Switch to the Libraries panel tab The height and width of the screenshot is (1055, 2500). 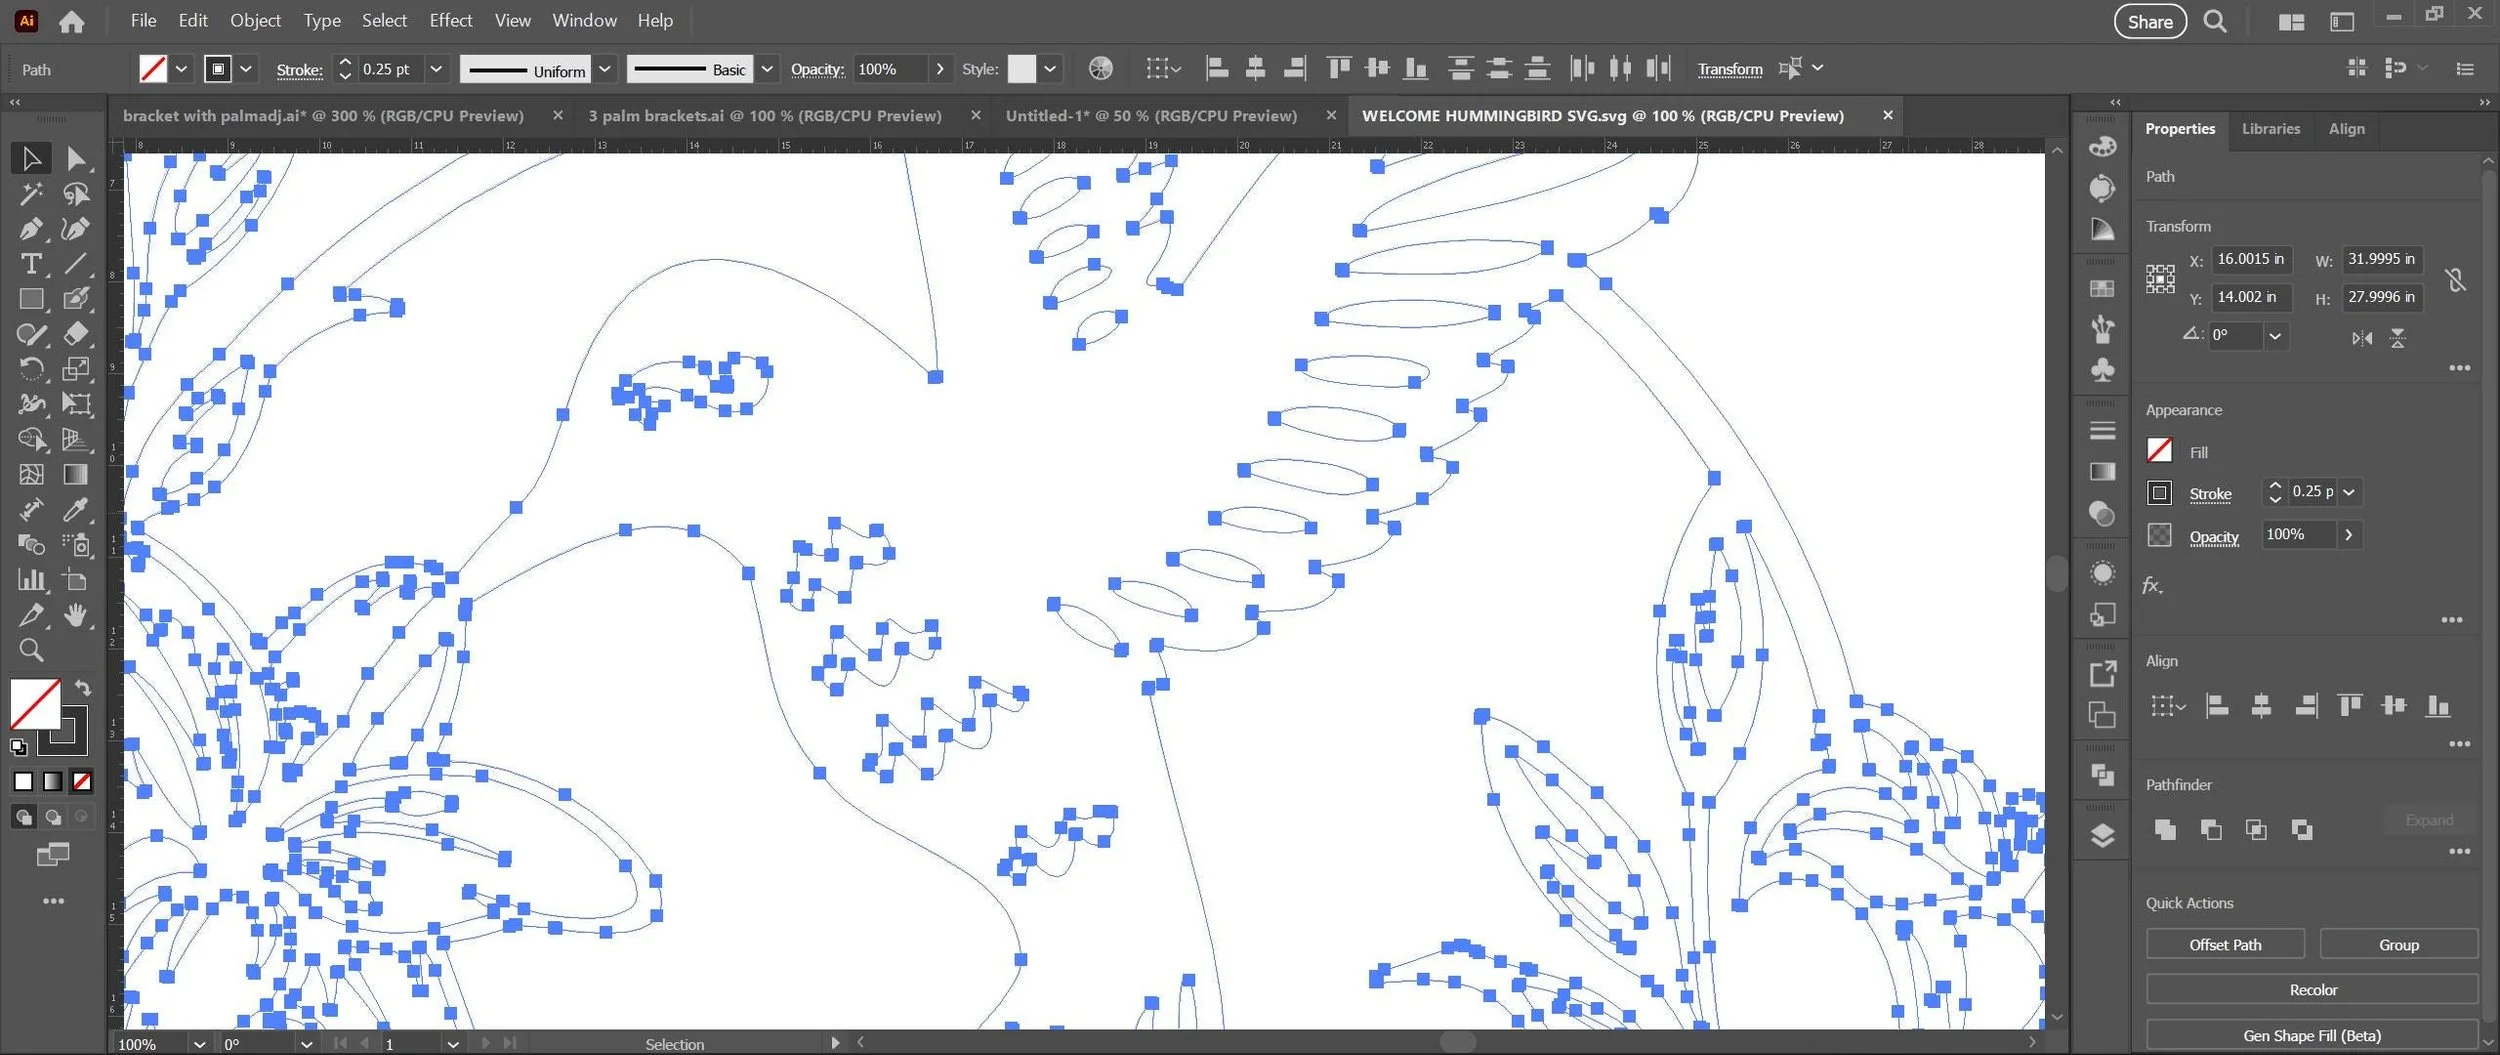(2271, 129)
